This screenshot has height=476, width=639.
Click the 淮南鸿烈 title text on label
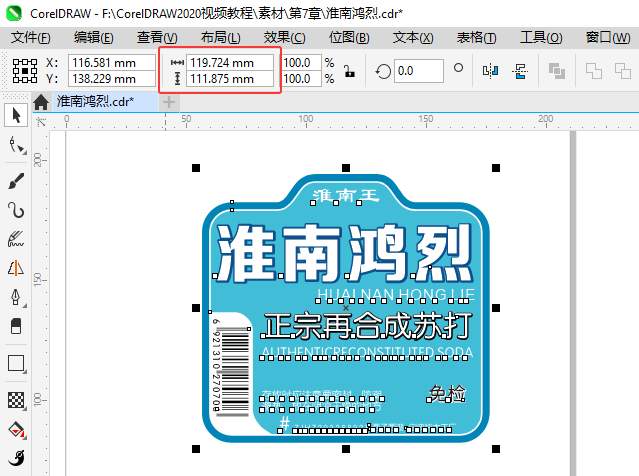pos(344,253)
